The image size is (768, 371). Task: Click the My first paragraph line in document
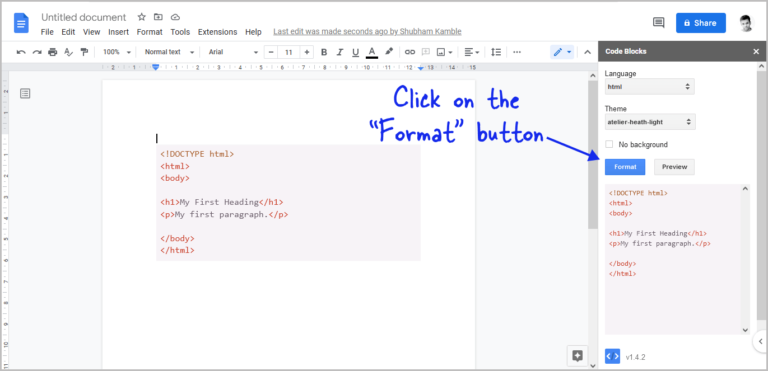pos(224,214)
